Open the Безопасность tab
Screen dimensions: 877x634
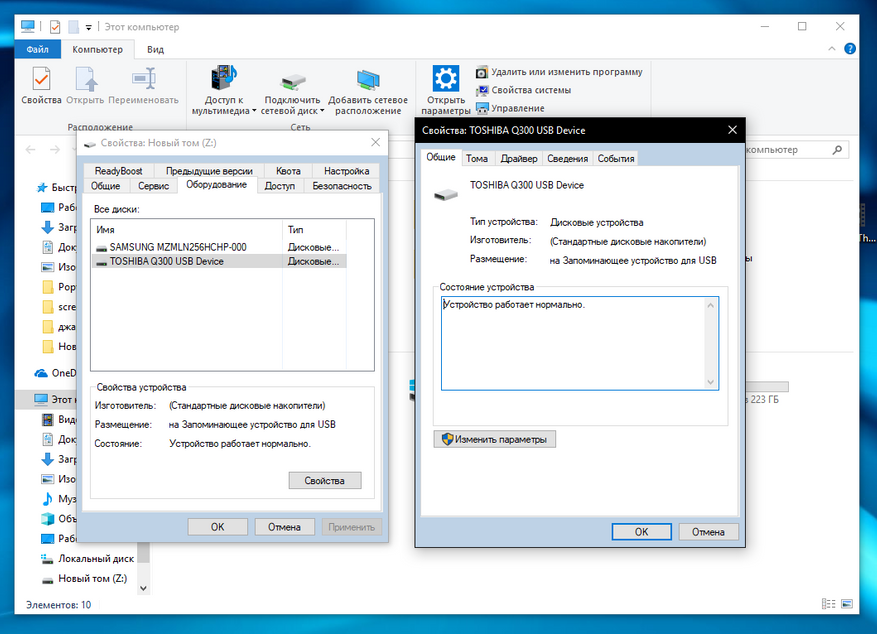pos(342,186)
